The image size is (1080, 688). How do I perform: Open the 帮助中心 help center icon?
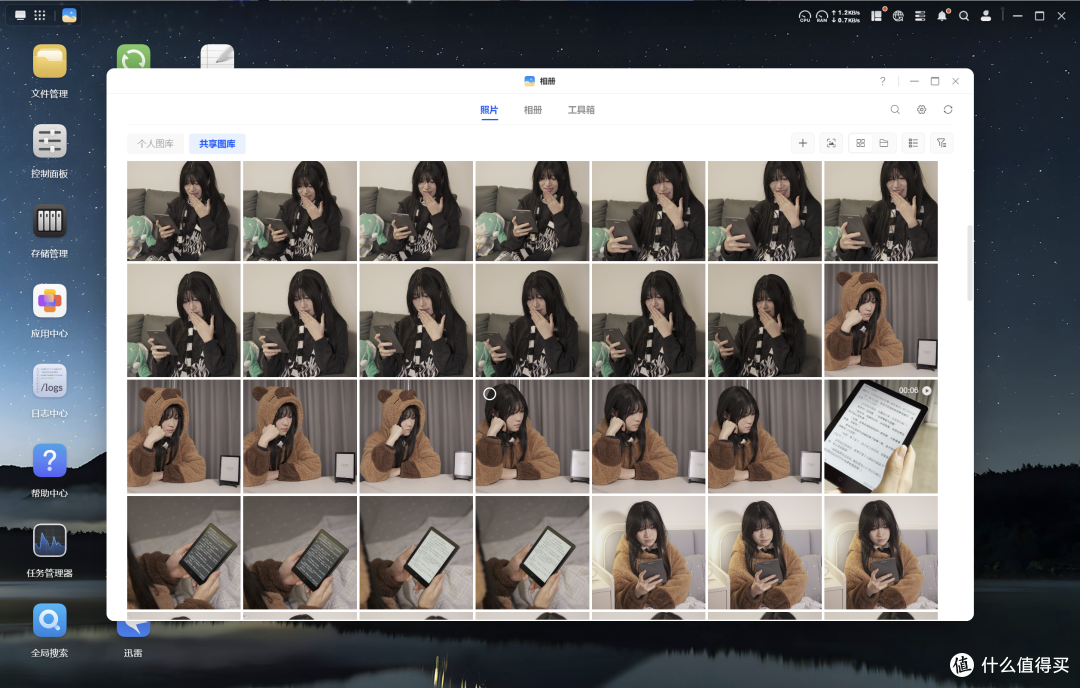[x=50, y=461]
